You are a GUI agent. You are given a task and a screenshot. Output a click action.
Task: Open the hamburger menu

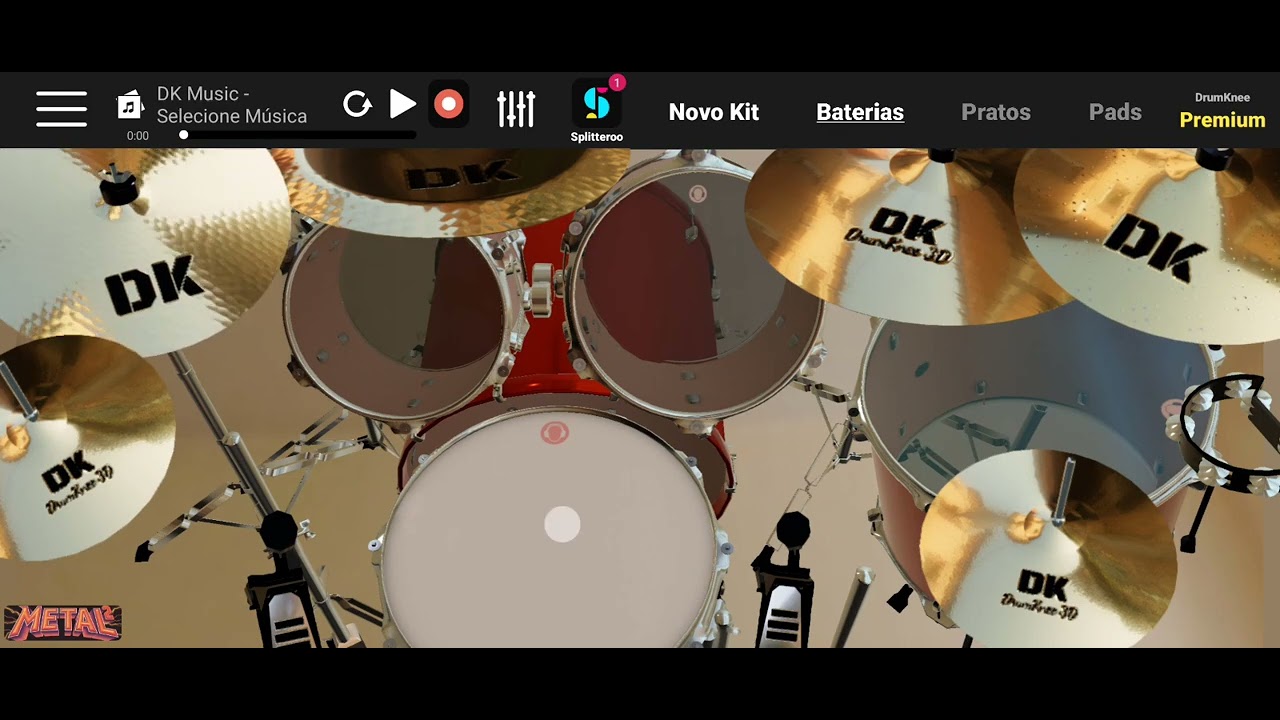pyautogui.click(x=61, y=109)
